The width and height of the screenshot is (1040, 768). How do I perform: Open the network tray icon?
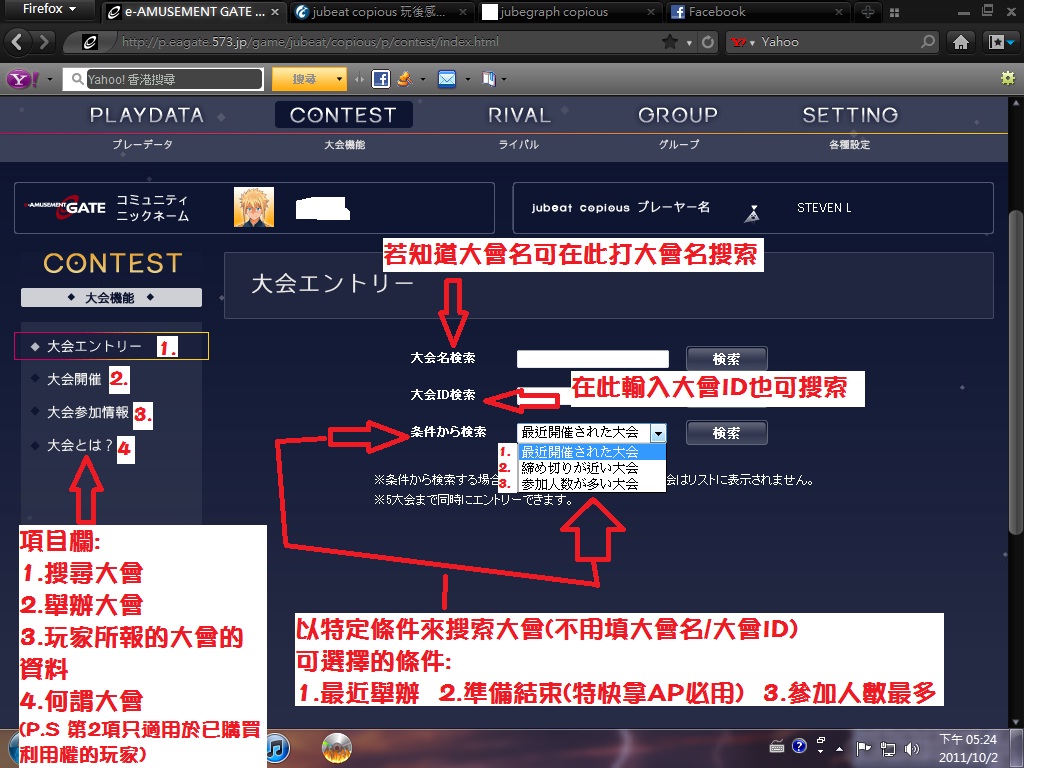[x=887, y=749]
